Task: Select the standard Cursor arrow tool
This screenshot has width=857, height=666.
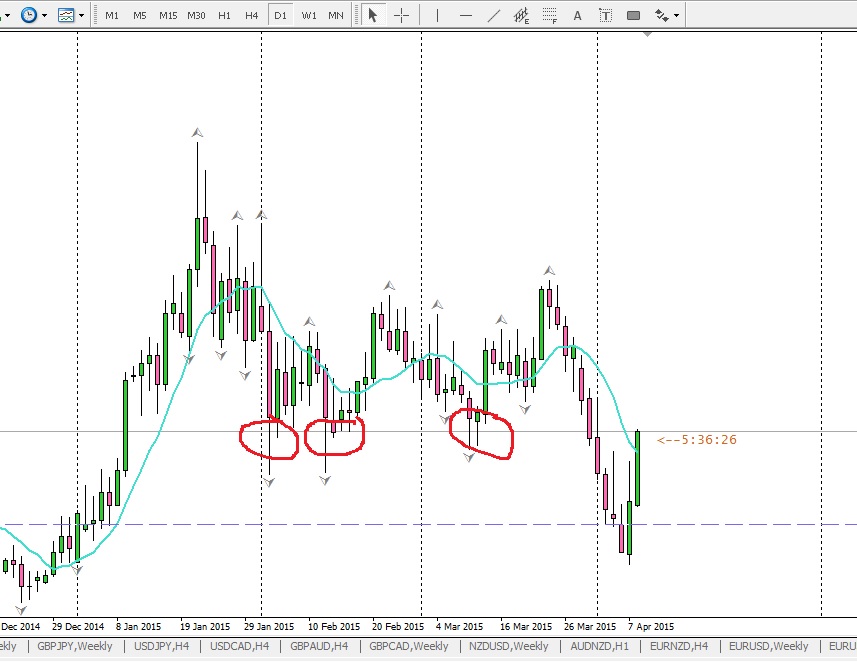Action: pyautogui.click(x=373, y=15)
